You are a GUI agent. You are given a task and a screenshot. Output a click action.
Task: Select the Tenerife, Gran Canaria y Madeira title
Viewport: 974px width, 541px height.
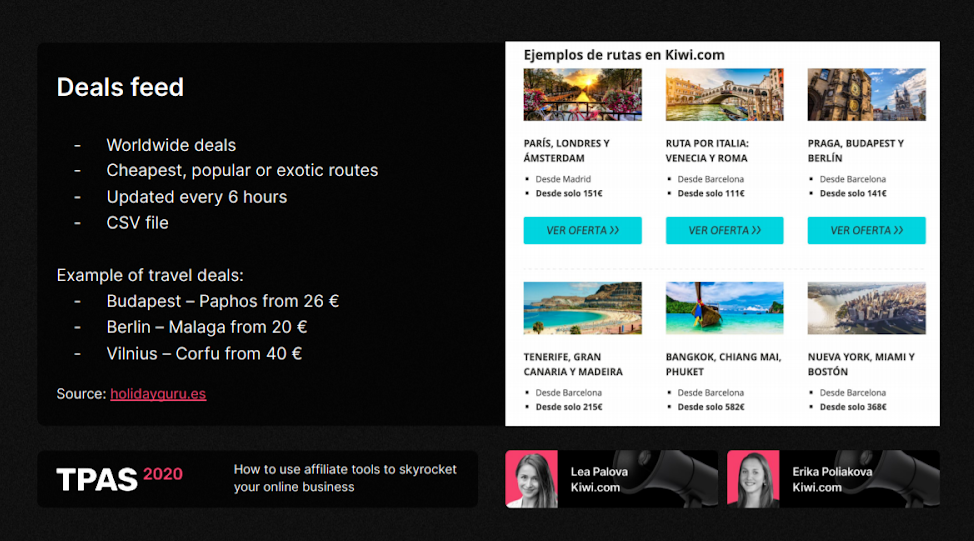(x=573, y=364)
